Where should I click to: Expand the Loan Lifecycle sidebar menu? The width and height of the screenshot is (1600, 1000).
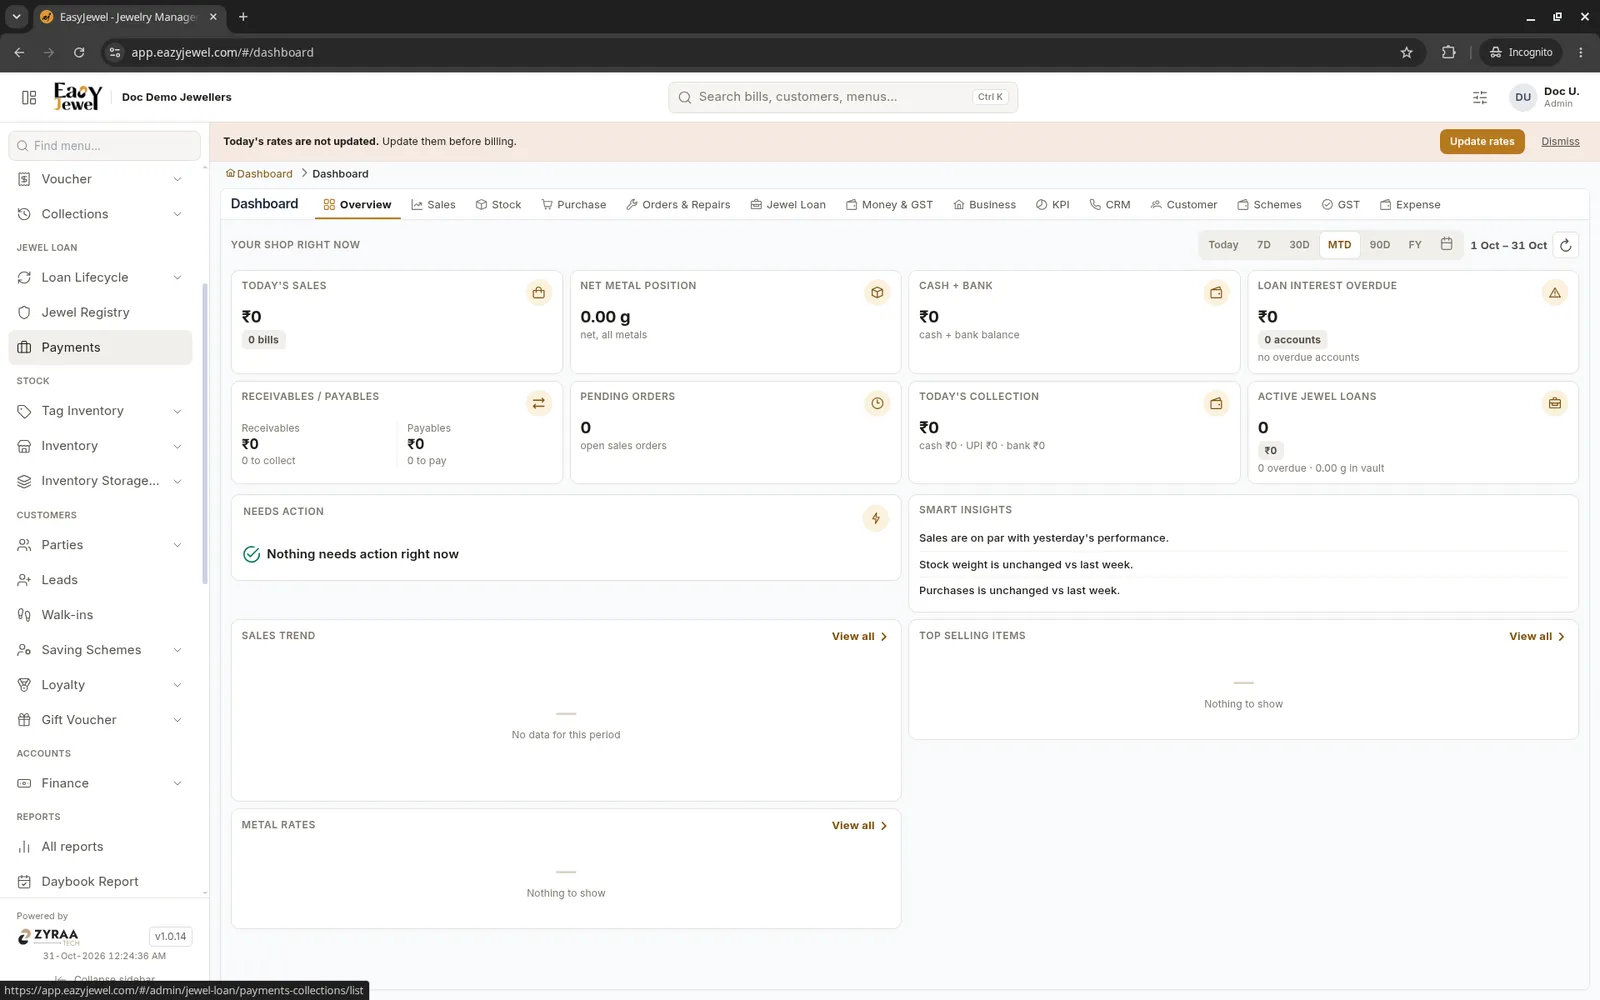click(100, 277)
